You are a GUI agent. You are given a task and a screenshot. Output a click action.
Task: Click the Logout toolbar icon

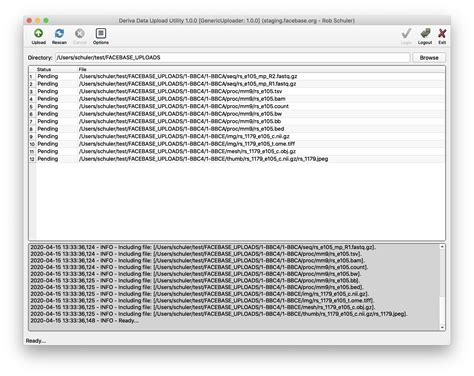click(x=425, y=36)
